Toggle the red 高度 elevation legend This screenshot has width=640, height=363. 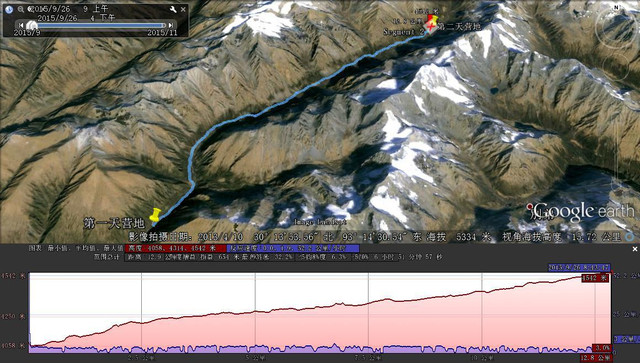click(x=176, y=248)
